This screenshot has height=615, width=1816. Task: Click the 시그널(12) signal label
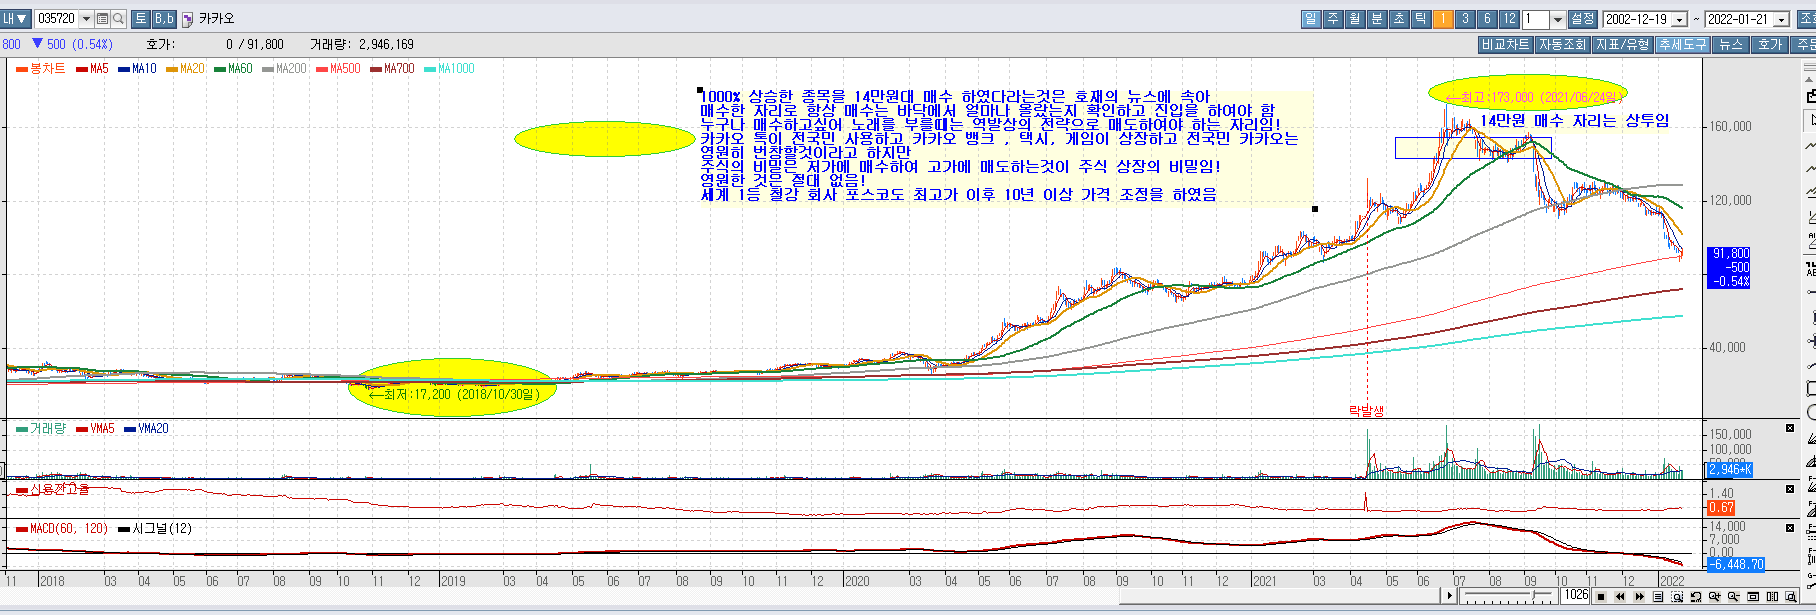coord(154,528)
